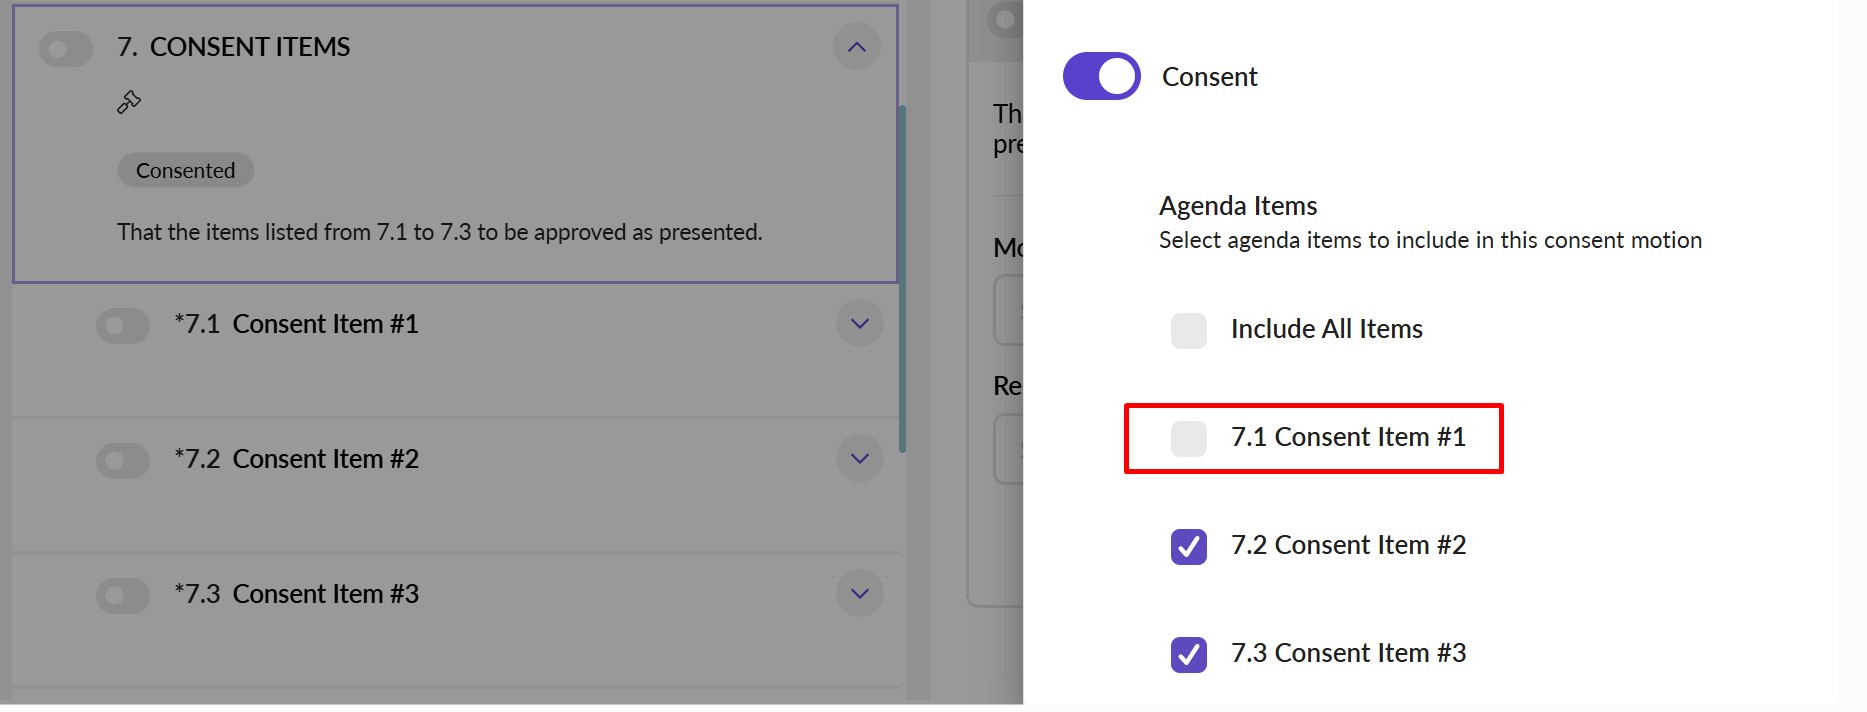Toggle the switch beside 7.1 Consent Item #1
The image size is (1867, 712).
pyautogui.click(x=122, y=325)
